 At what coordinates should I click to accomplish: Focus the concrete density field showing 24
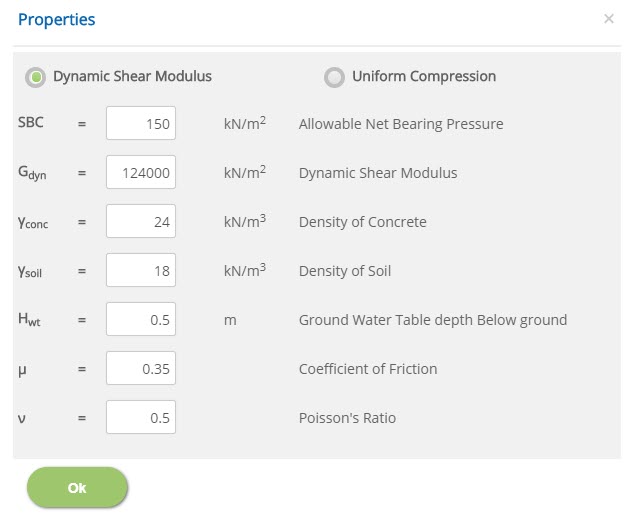coord(141,221)
